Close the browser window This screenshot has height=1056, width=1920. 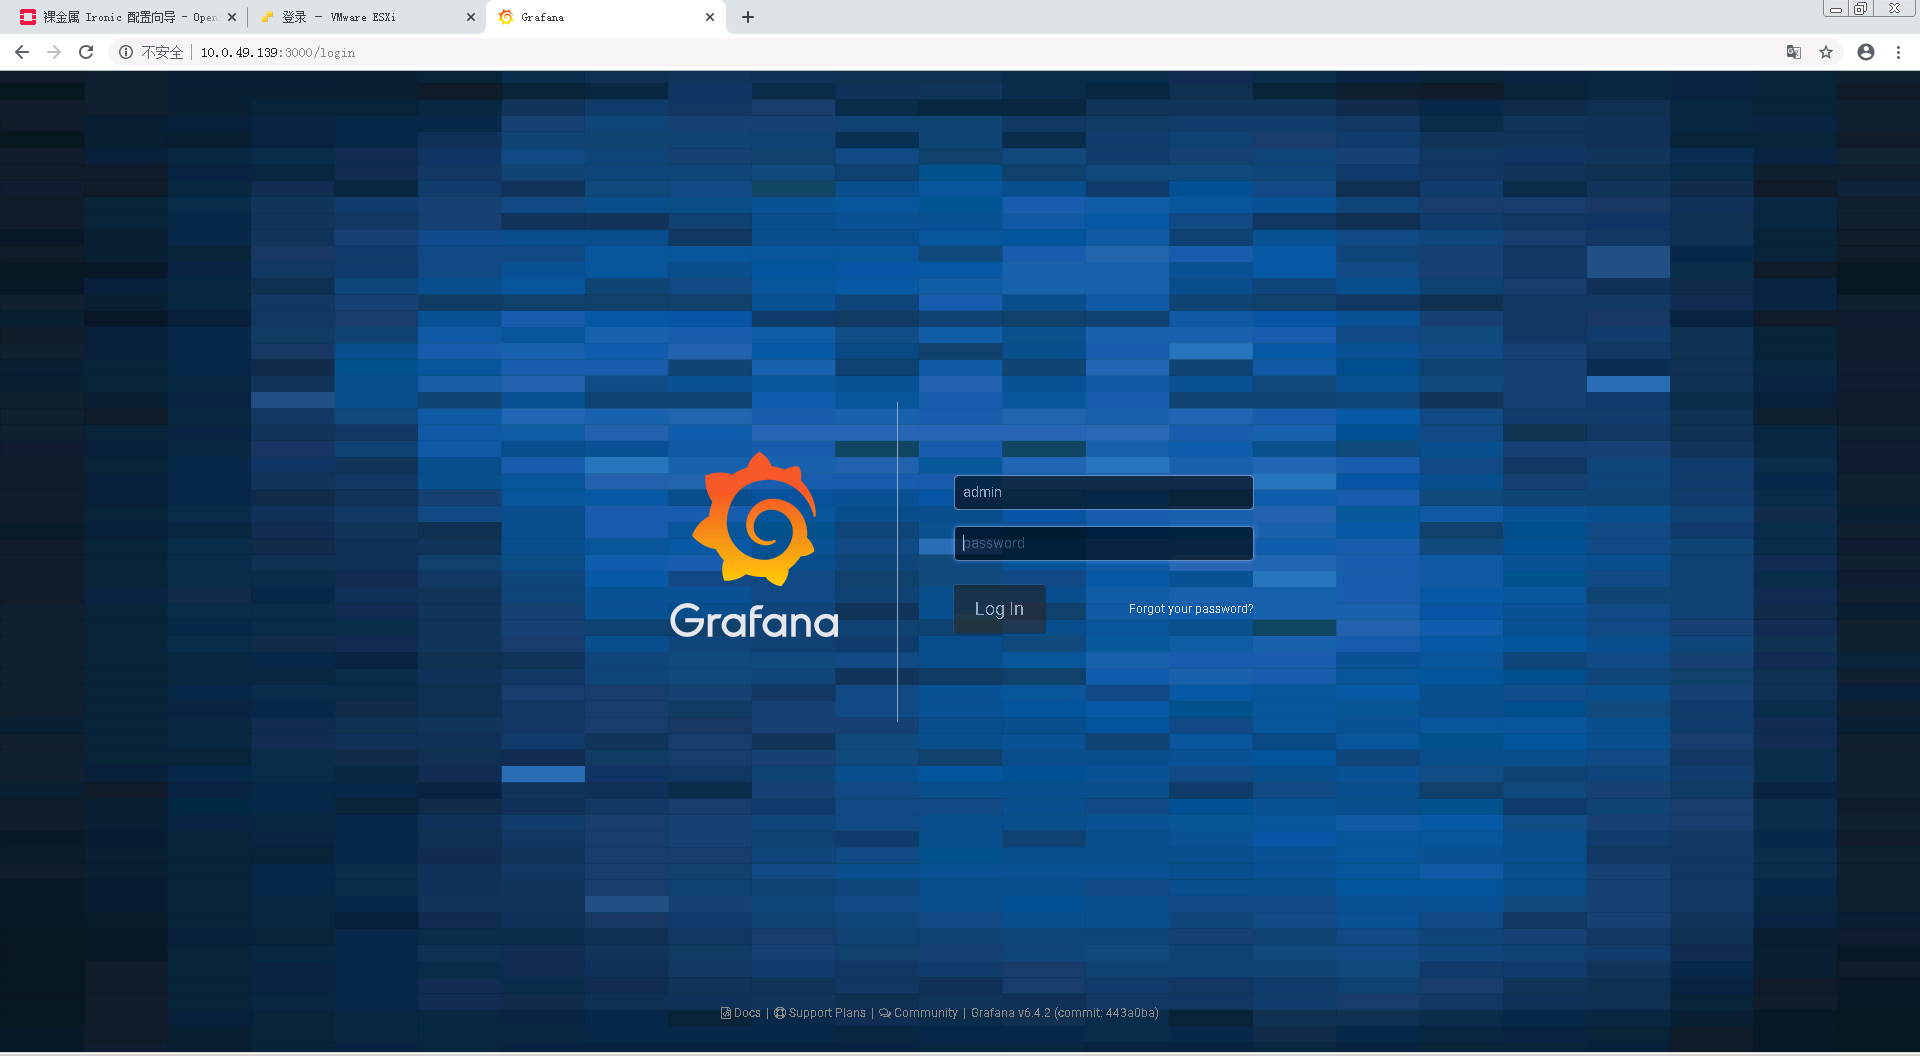(x=1894, y=9)
